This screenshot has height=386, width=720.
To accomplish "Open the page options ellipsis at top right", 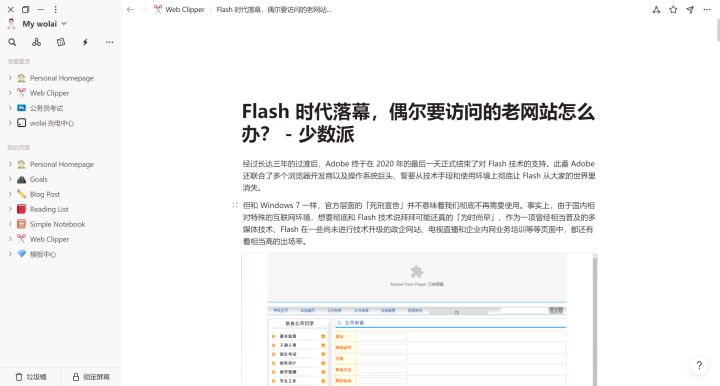I will 707,10.
